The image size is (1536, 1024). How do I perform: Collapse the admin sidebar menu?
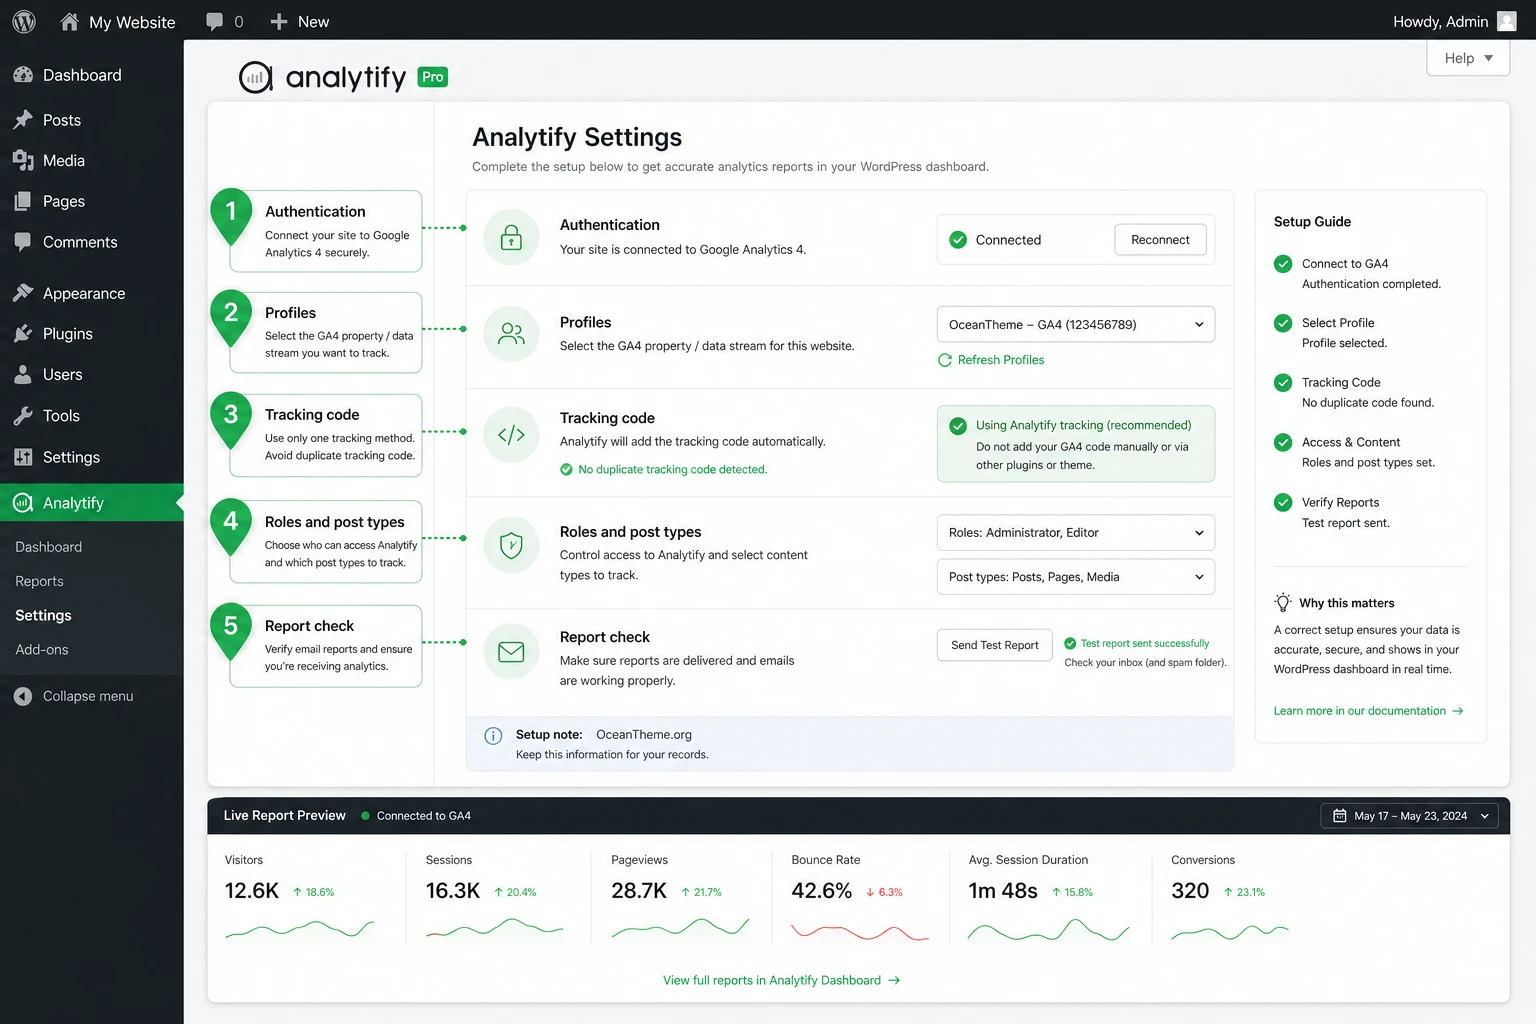[x=74, y=696]
